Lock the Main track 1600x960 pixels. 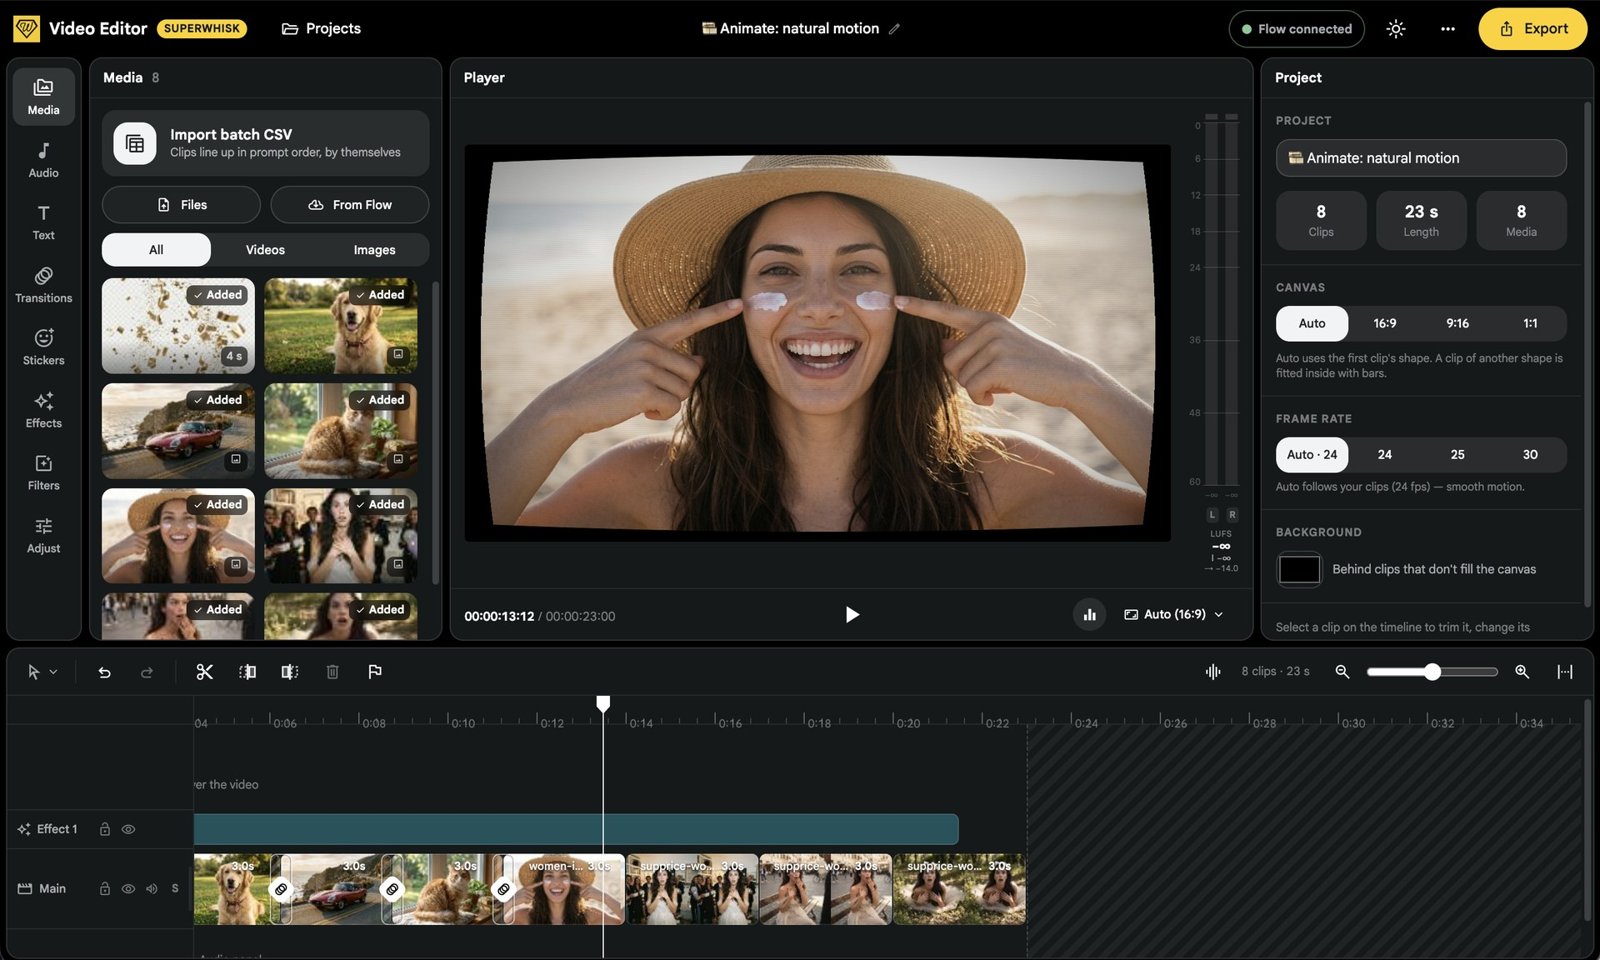point(104,889)
